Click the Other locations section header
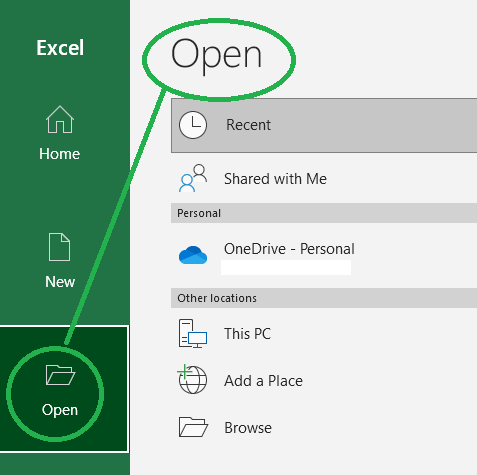Viewport: 477px width, 475px height. pyautogui.click(x=324, y=298)
